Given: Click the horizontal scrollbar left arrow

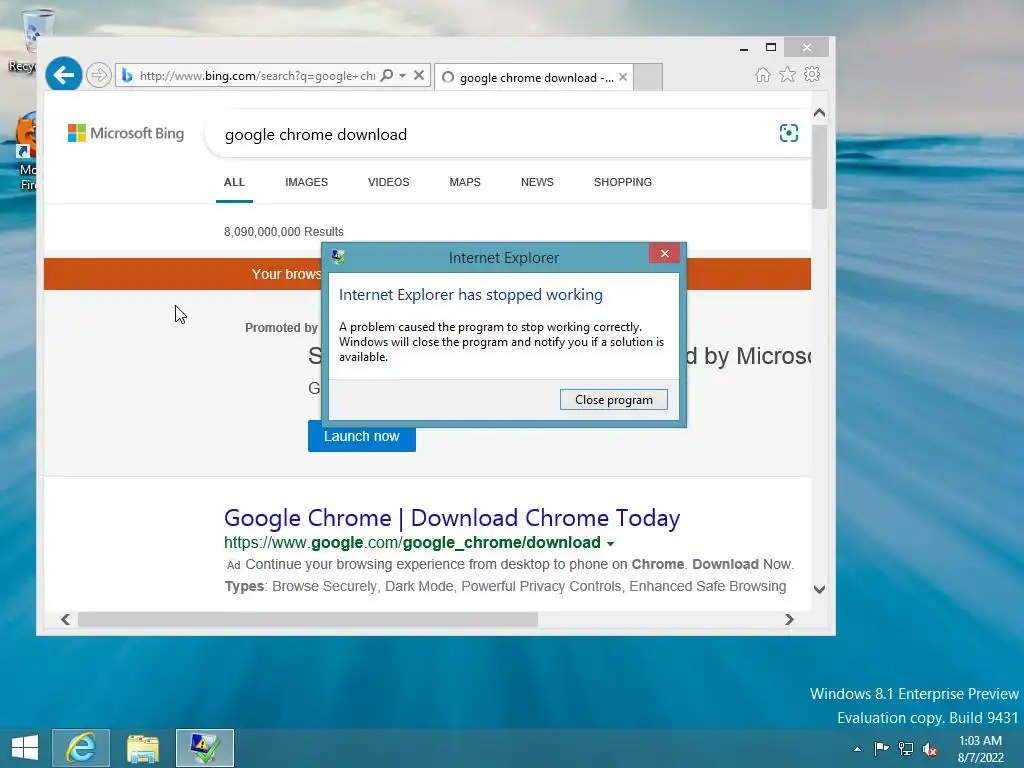Looking at the screenshot, I should point(65,619).
